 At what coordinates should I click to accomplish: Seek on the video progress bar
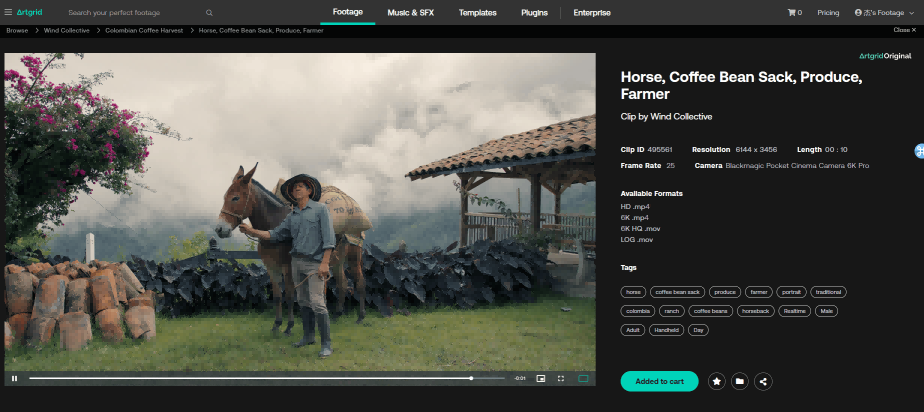click(x=250, y=378)
